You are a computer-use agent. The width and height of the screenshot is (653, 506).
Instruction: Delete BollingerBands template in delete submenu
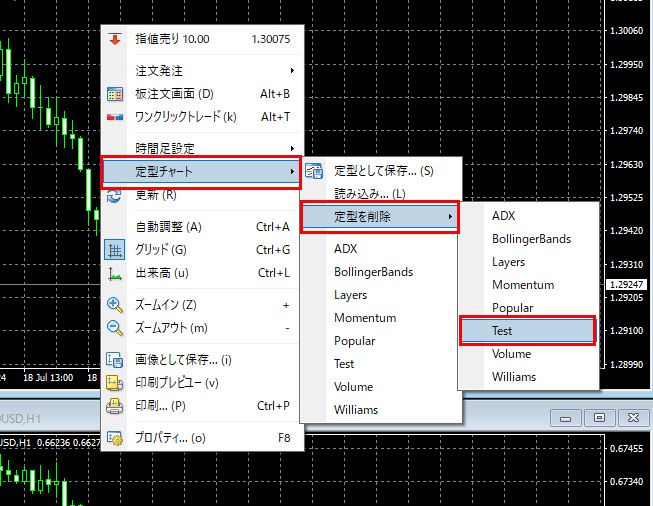click(x=528, y=239)
